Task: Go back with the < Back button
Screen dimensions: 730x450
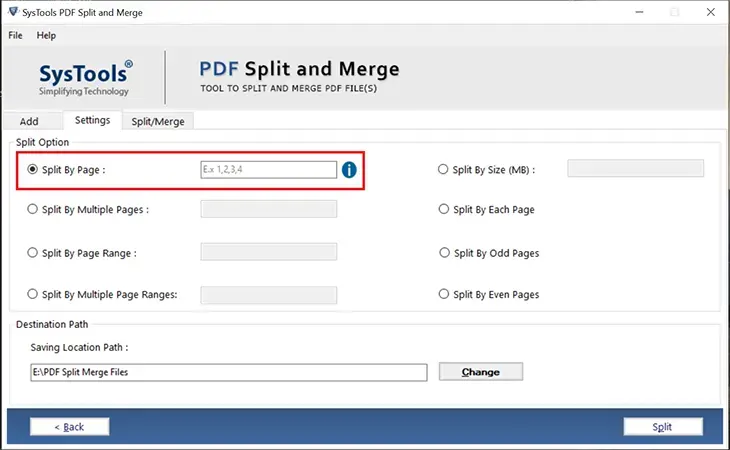Action: (x=70, y=427)
